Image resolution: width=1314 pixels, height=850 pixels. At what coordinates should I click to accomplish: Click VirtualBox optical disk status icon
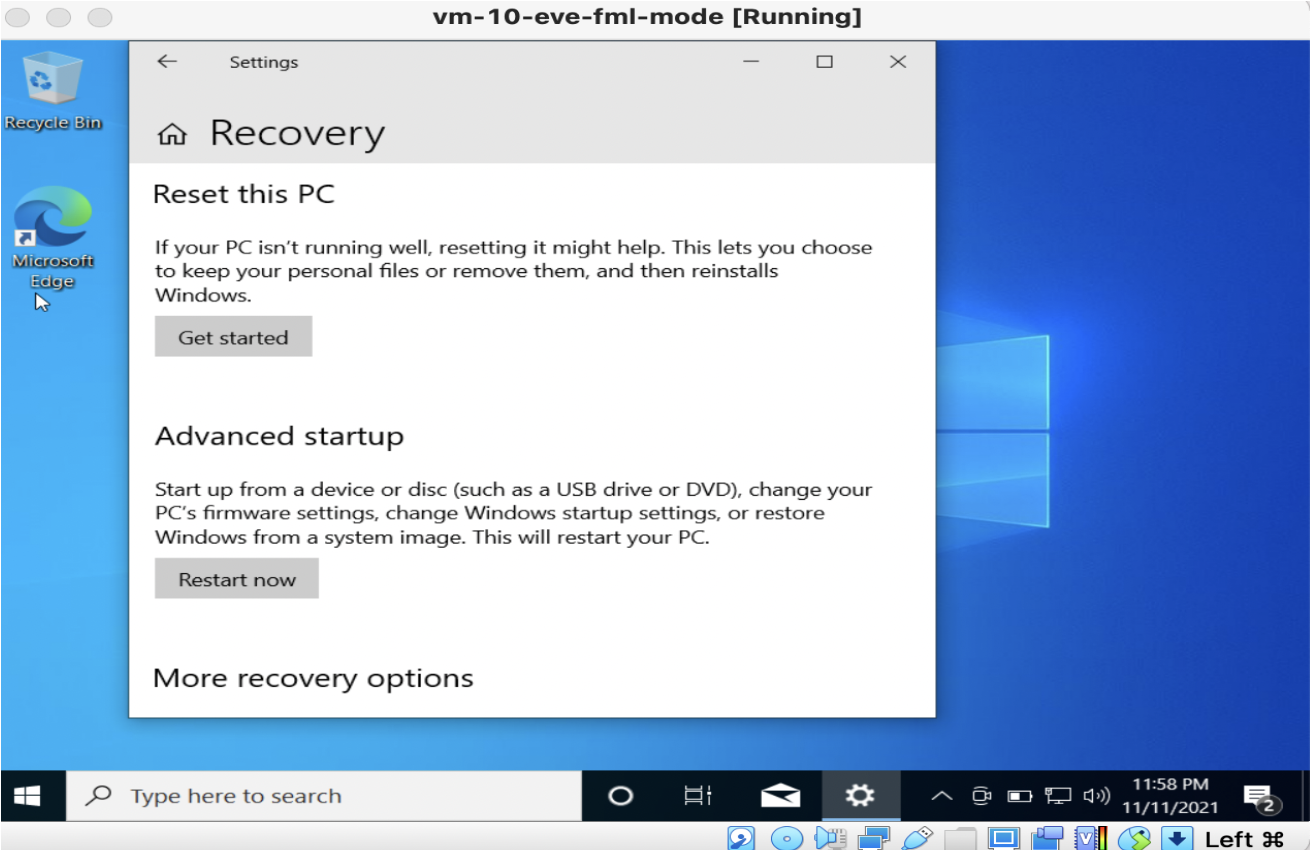(787, 838)
